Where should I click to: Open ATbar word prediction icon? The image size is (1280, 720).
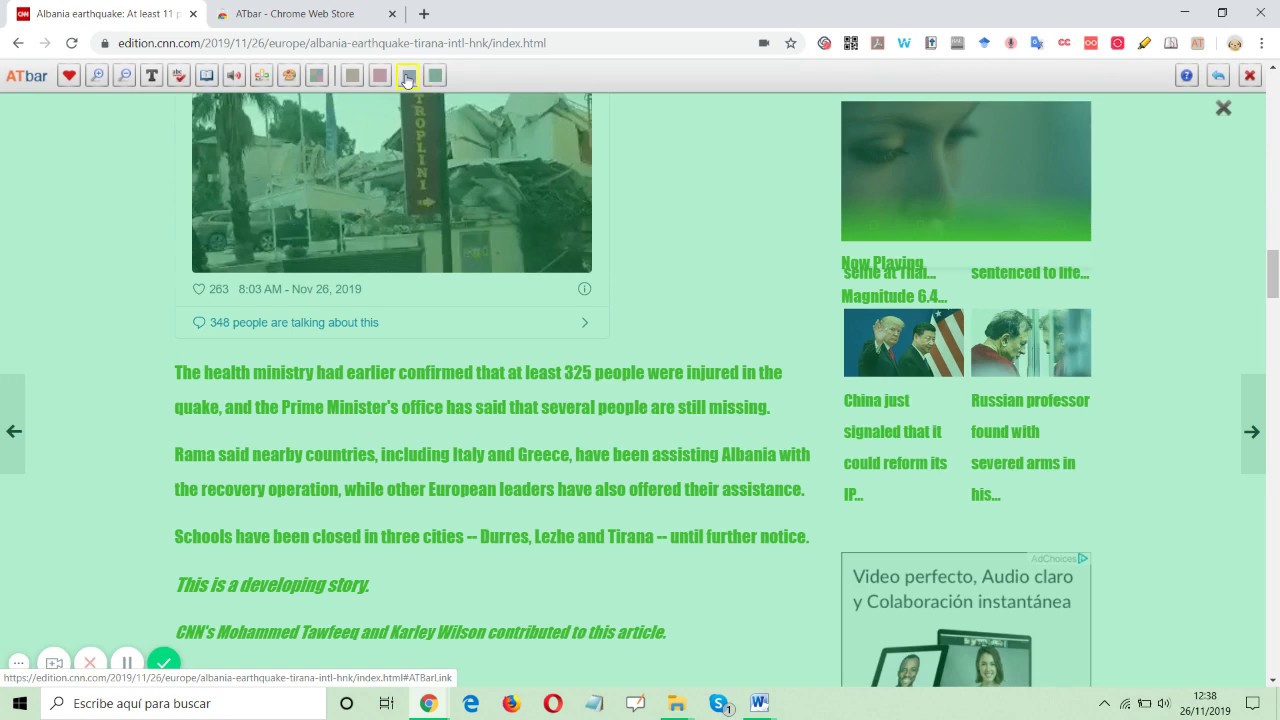click(x=261, y=76)
